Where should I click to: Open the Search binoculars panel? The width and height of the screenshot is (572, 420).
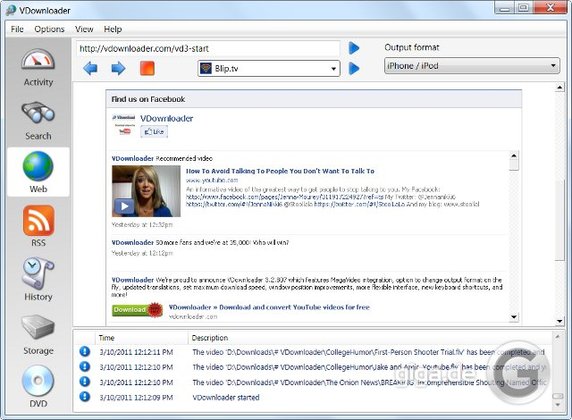pos(38,113)
